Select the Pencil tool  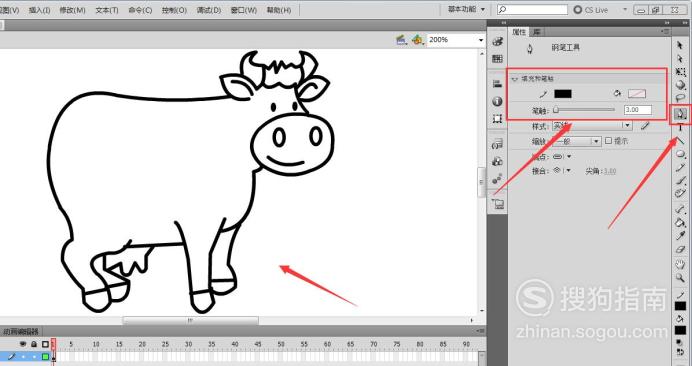(680, 167)
